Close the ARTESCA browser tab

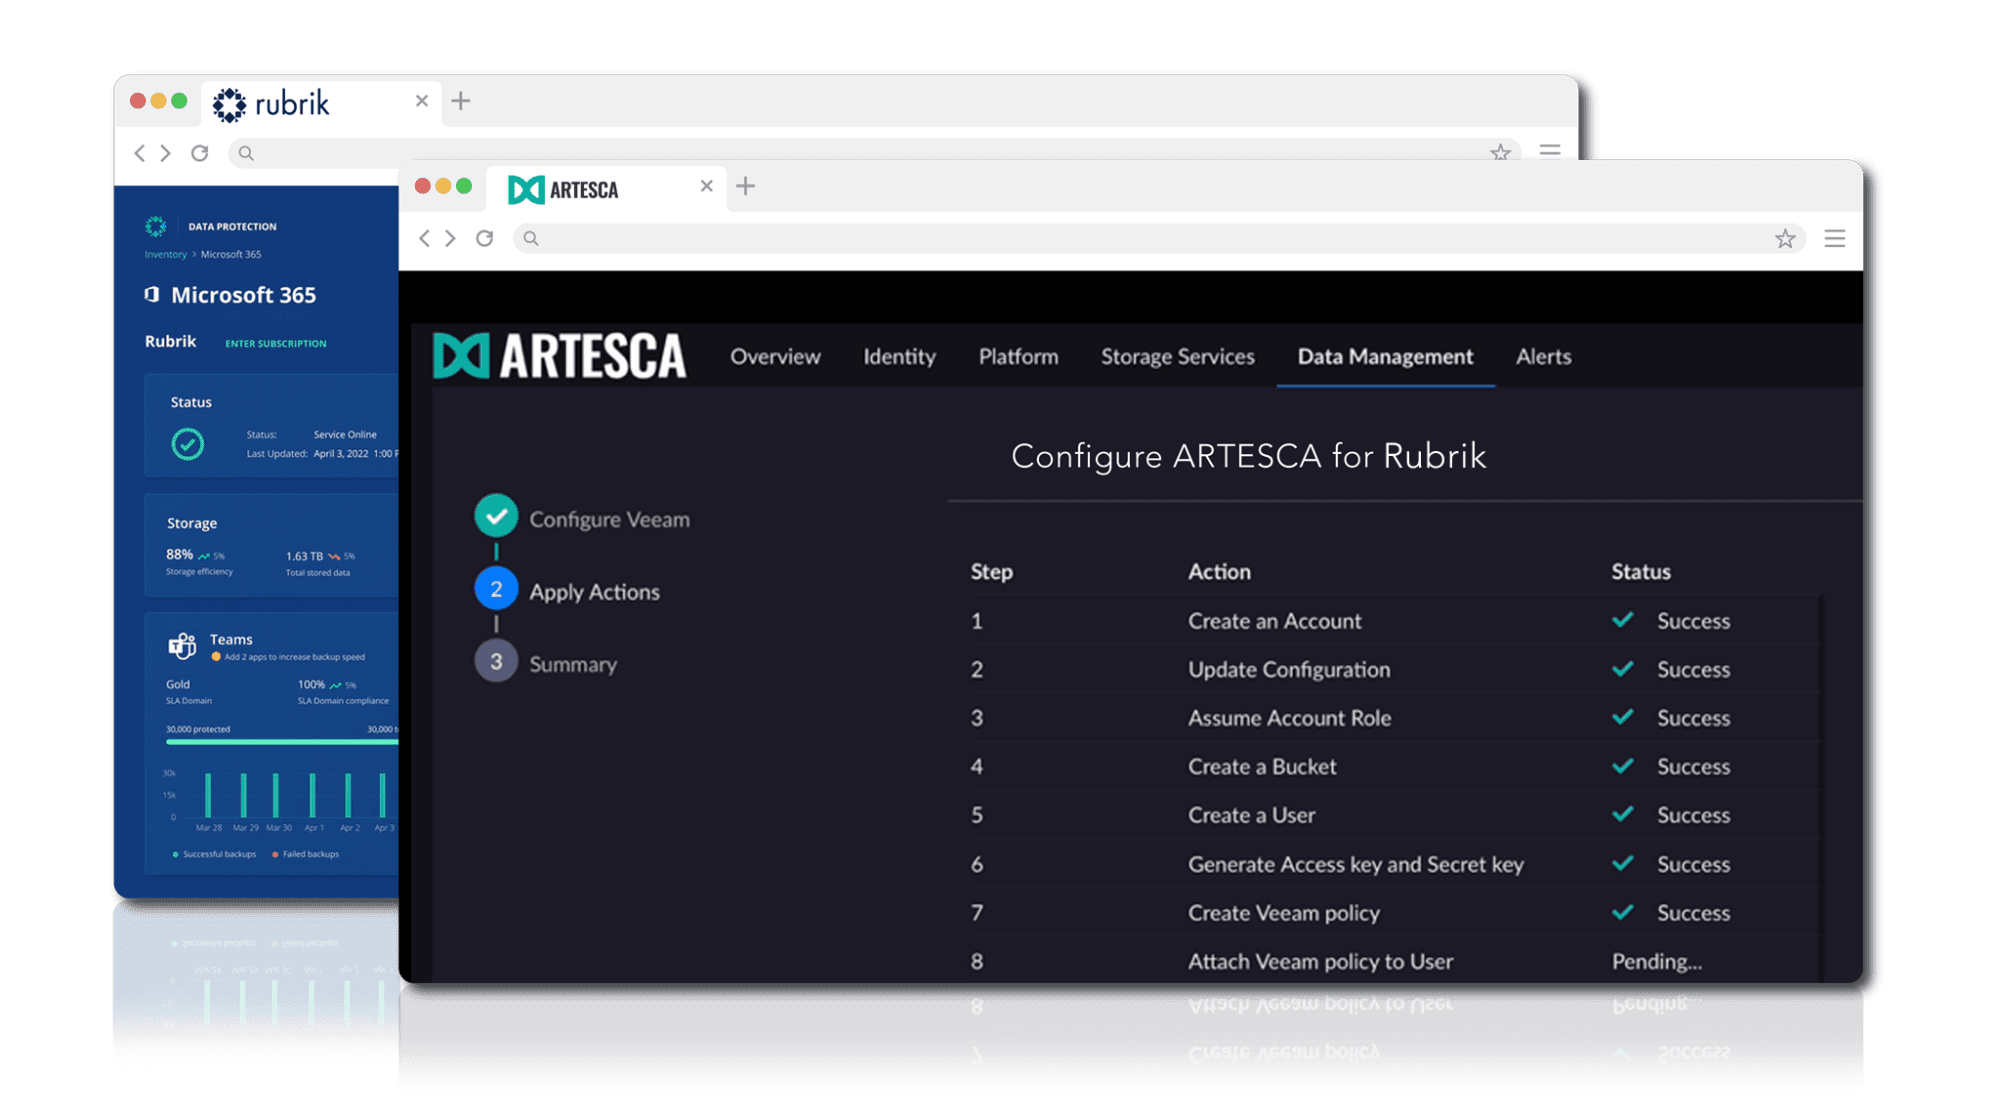coord(706,186)
